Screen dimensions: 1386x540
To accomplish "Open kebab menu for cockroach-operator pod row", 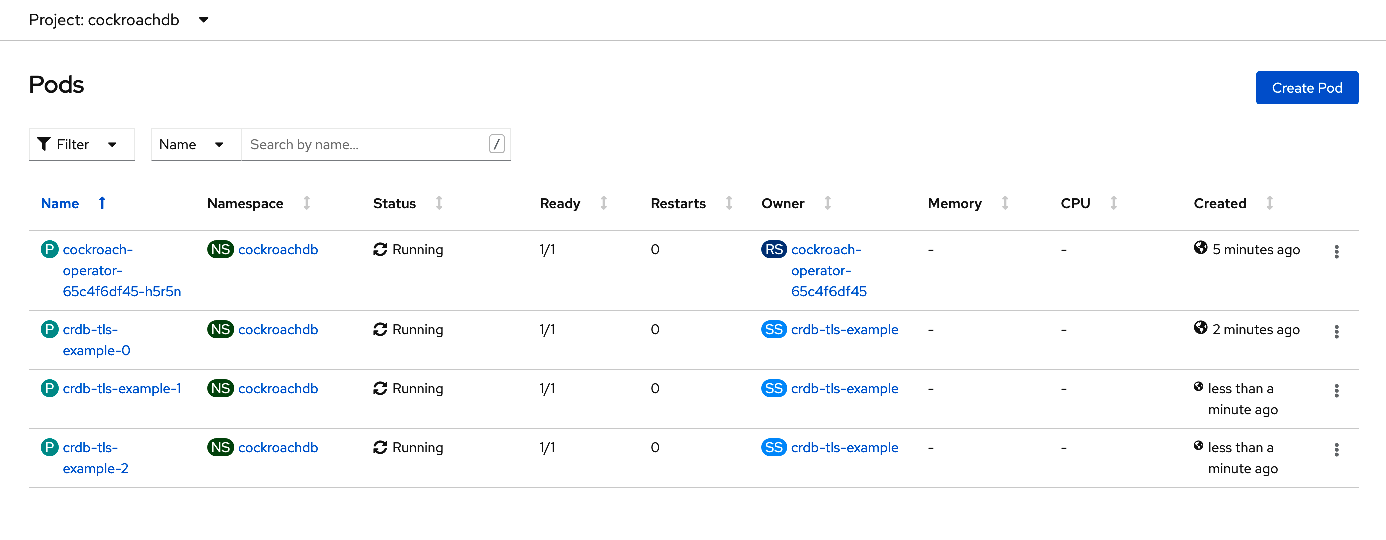I will [1336, 252].
